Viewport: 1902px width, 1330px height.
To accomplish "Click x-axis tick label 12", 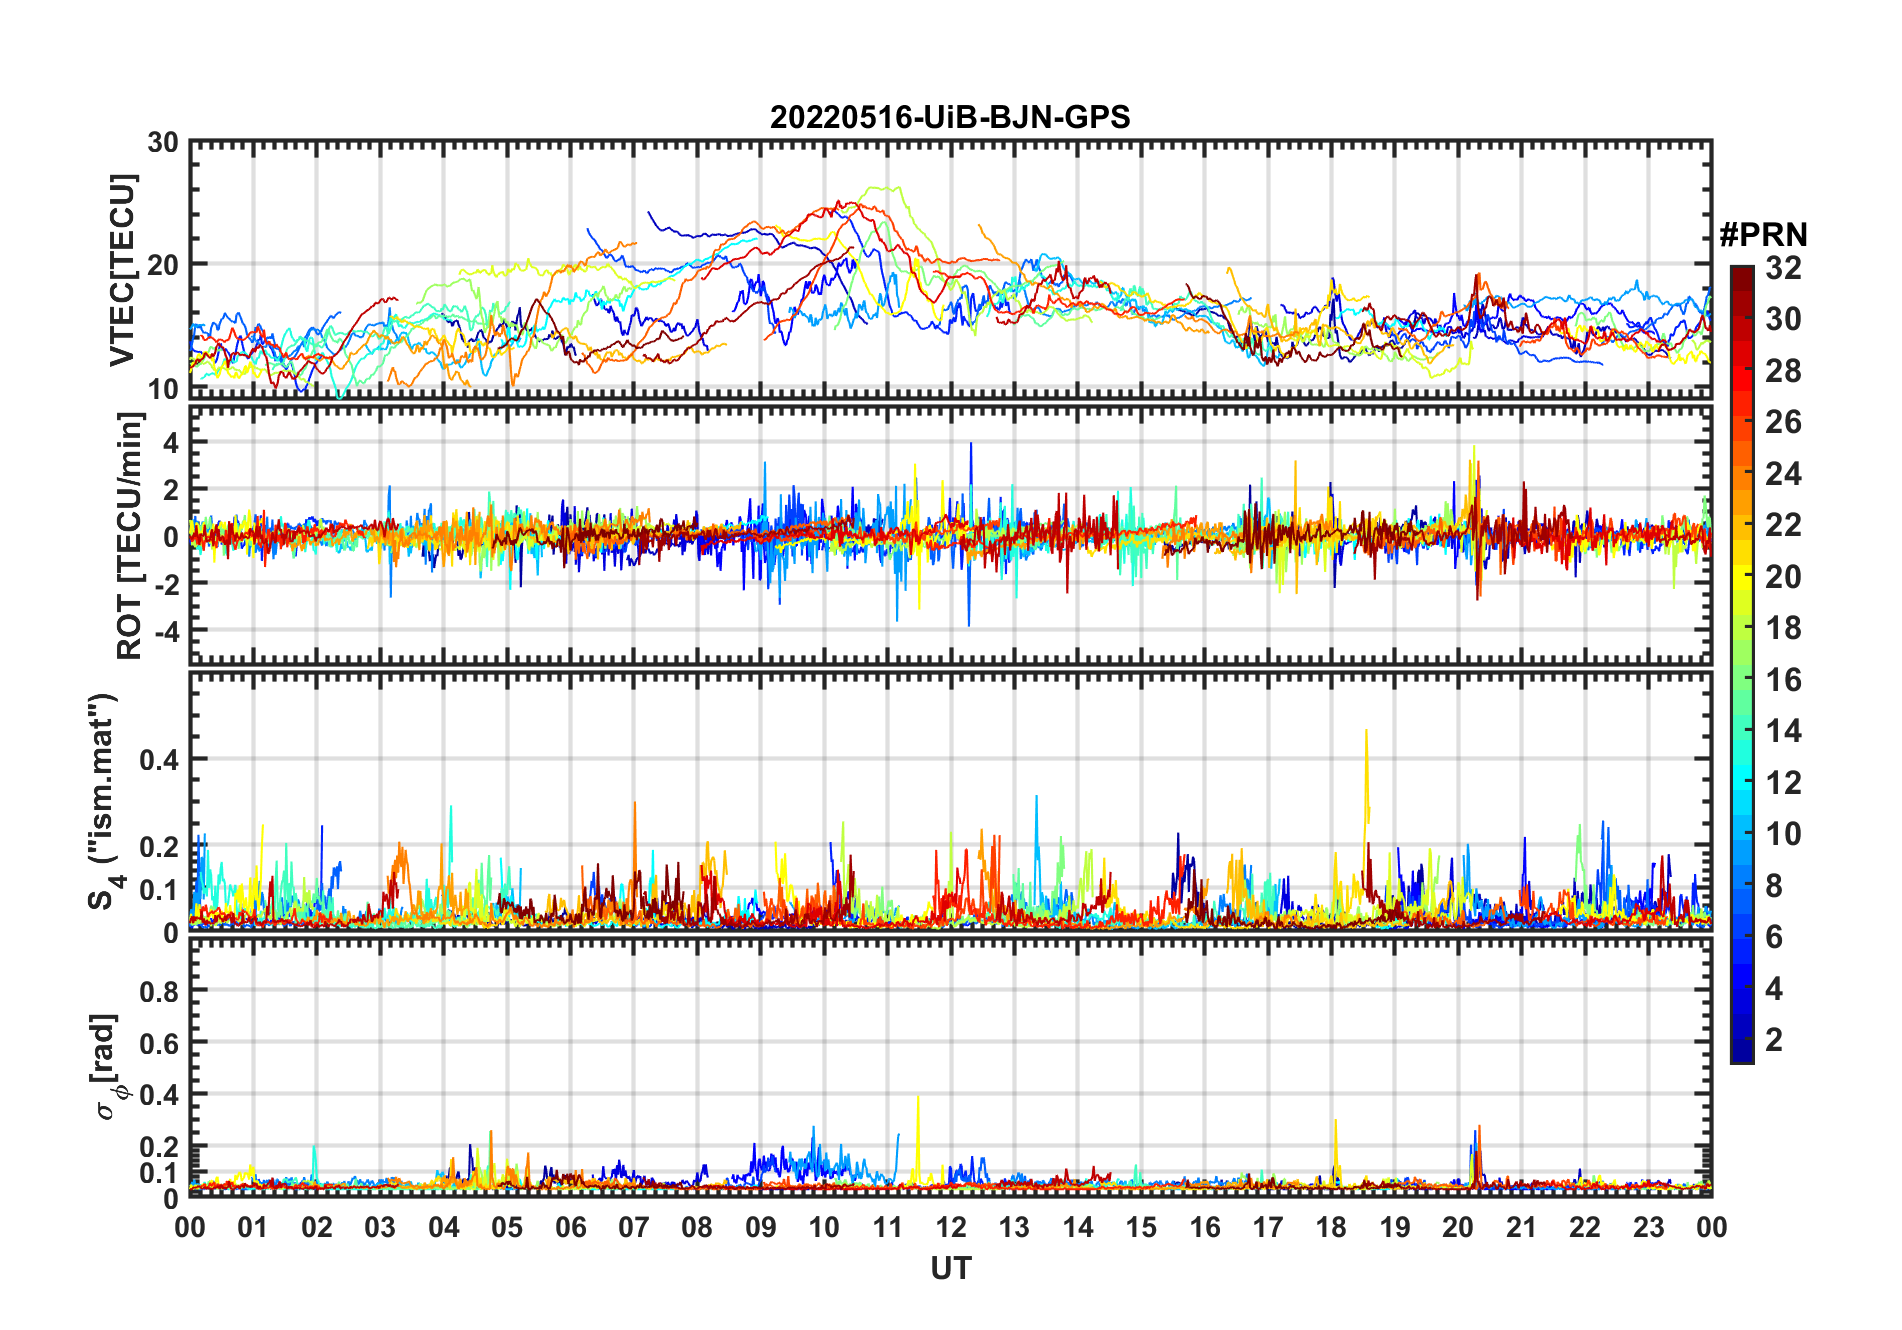I will [x=950, y=1227].
